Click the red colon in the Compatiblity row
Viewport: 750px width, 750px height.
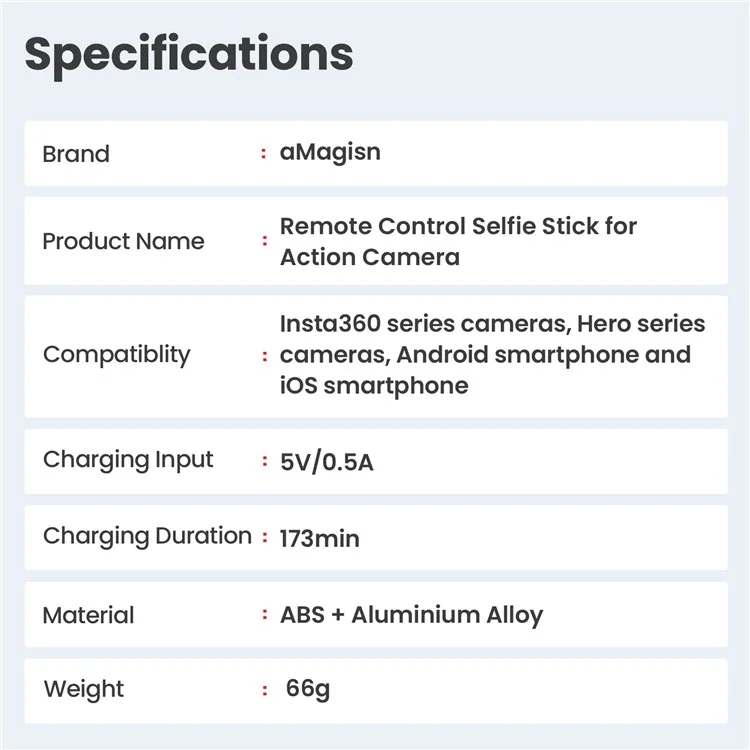[x=264, y=356]
